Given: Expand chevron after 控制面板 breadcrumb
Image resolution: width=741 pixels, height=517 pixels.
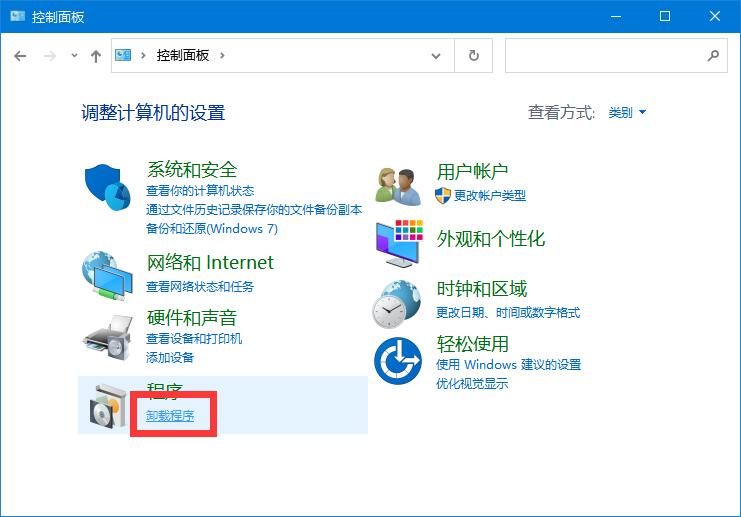Looking at the screenshot, I should click(x=222, y=55).
